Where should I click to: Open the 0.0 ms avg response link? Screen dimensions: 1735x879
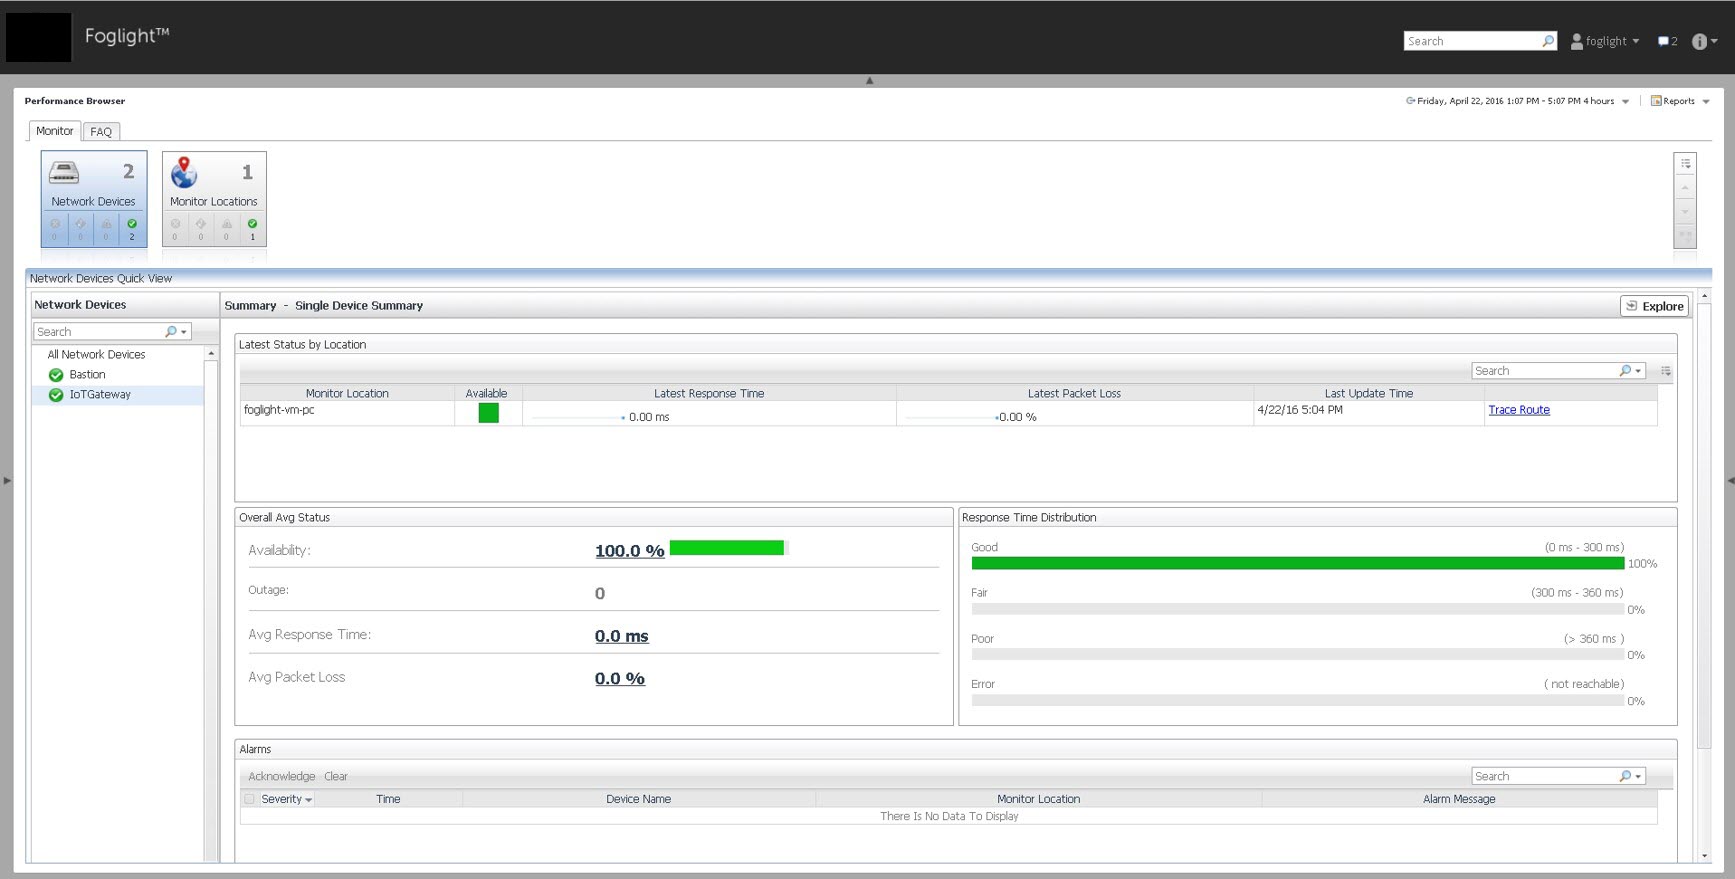click(621, 637)
